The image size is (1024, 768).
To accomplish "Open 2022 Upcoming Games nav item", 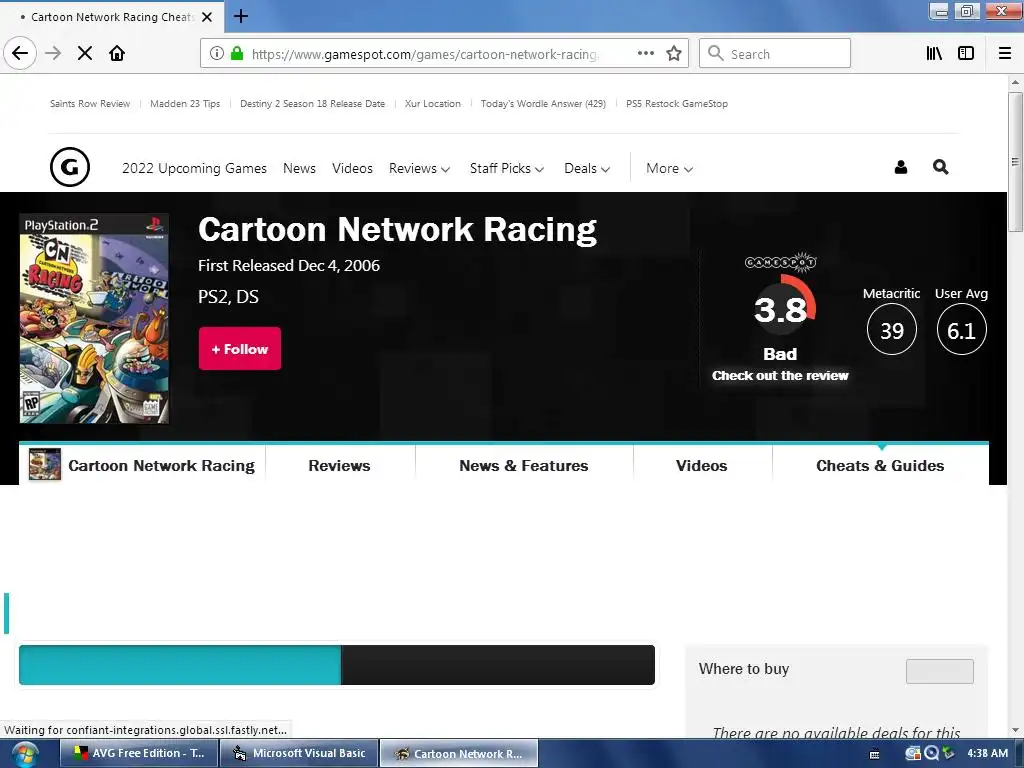I will pos(195,168).
